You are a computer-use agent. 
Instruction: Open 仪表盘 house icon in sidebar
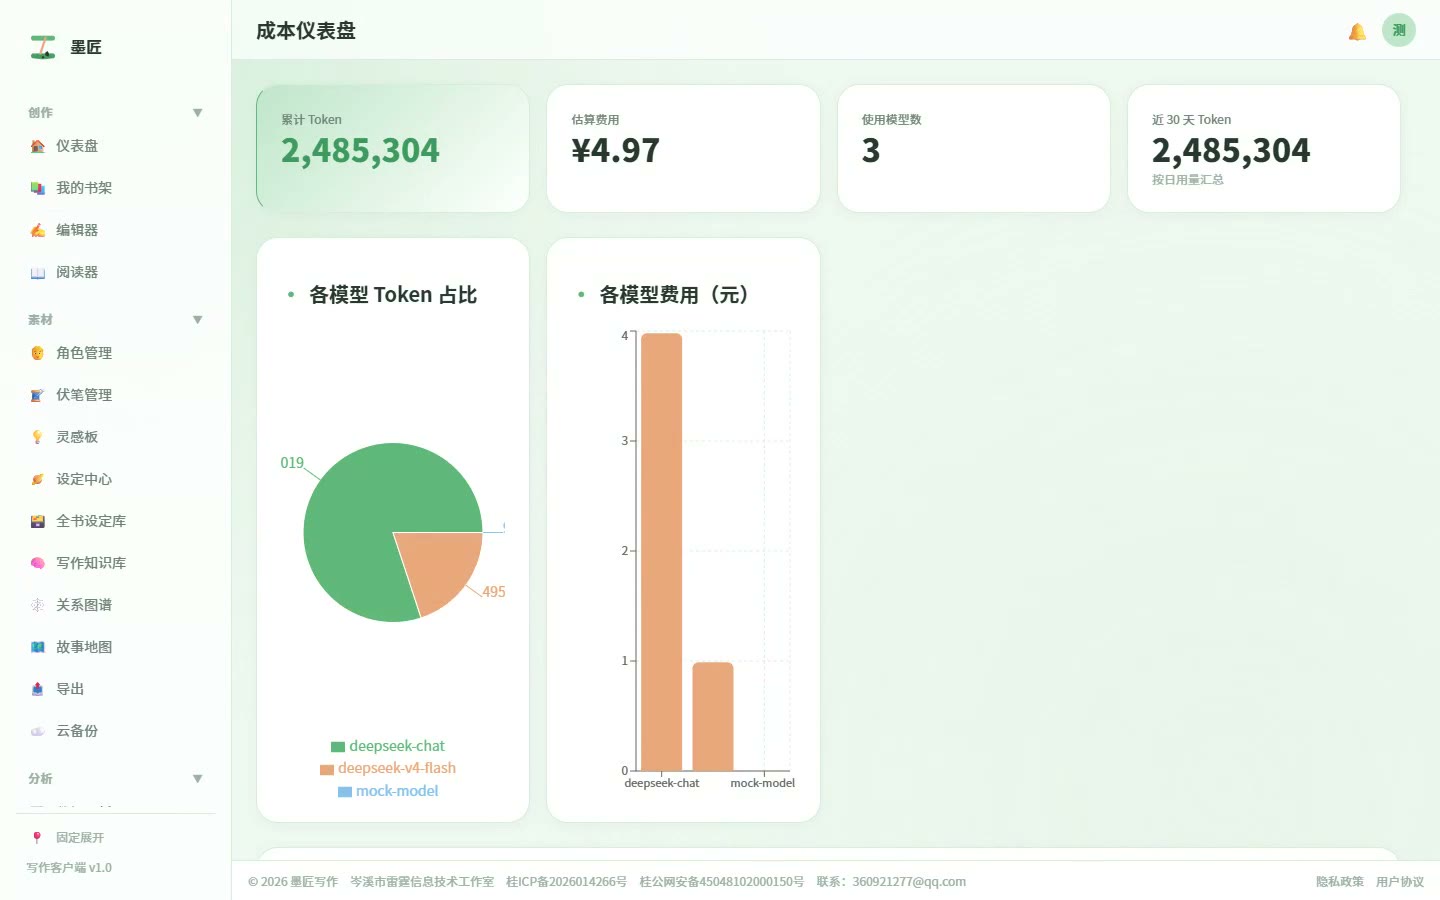tap(37, 146)
